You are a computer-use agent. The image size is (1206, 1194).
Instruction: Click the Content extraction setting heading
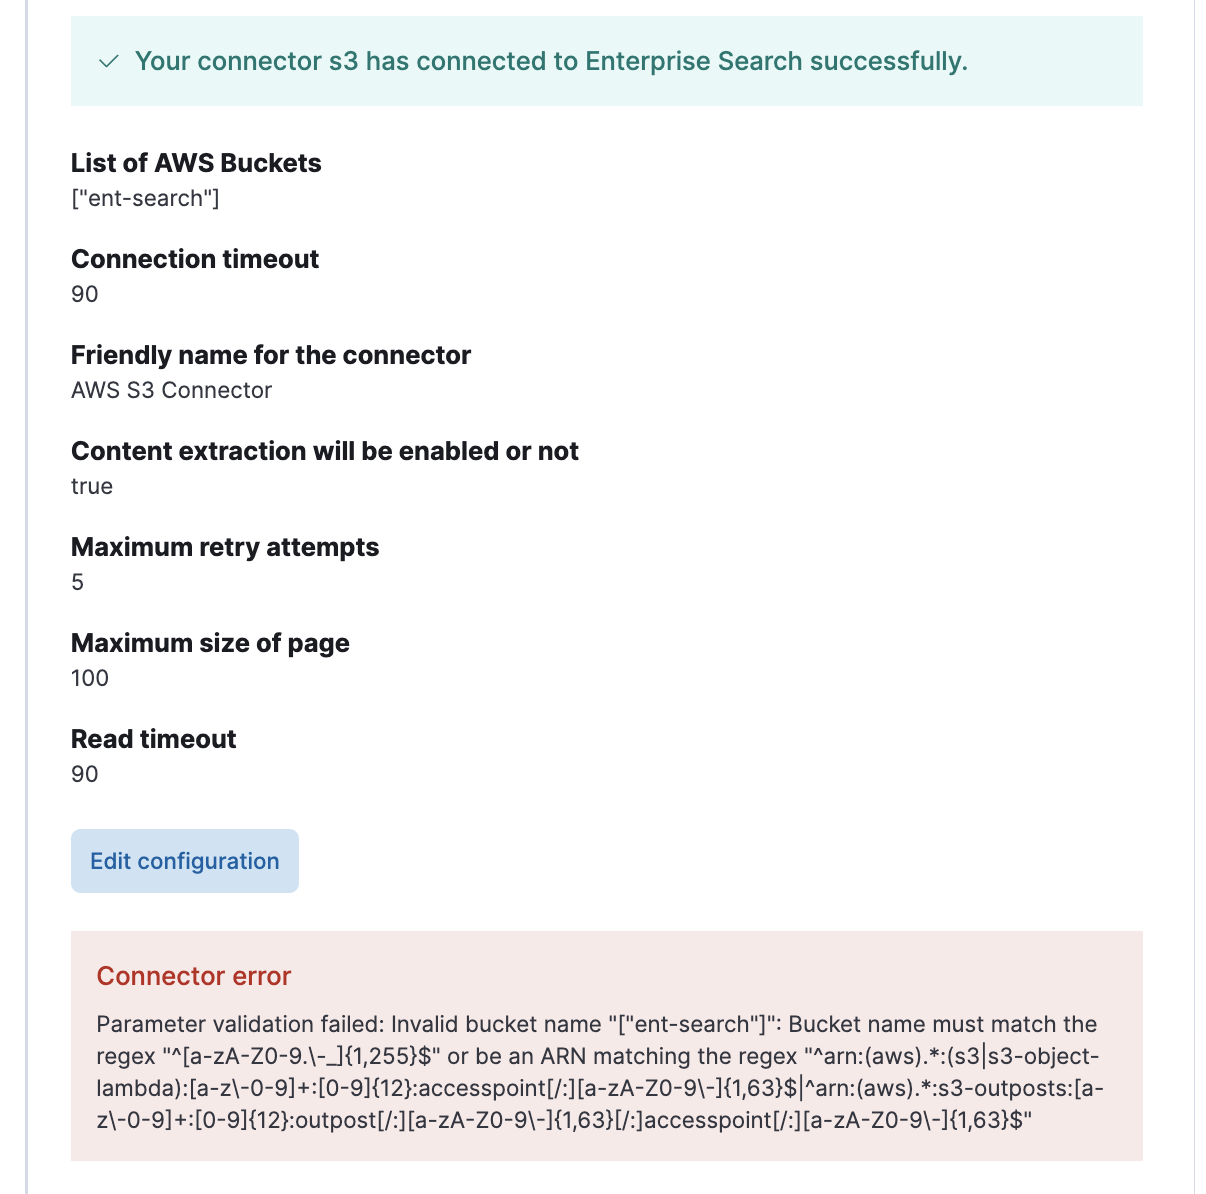pyautogui.click(x=324, y=451)
